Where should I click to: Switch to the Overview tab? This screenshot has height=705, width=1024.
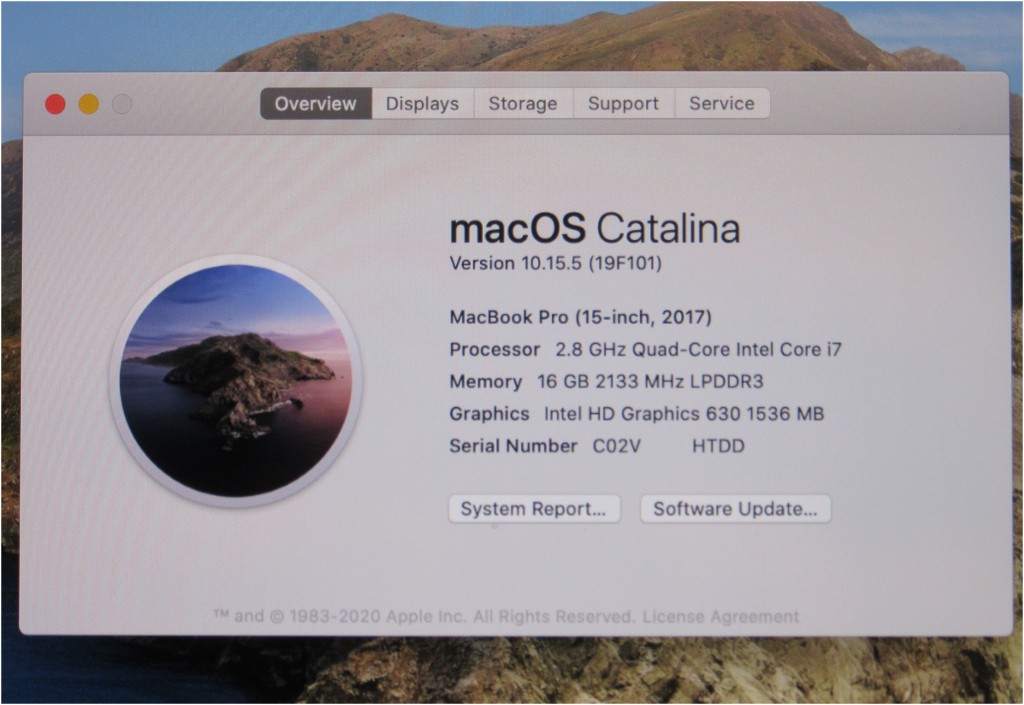[316, 104]
